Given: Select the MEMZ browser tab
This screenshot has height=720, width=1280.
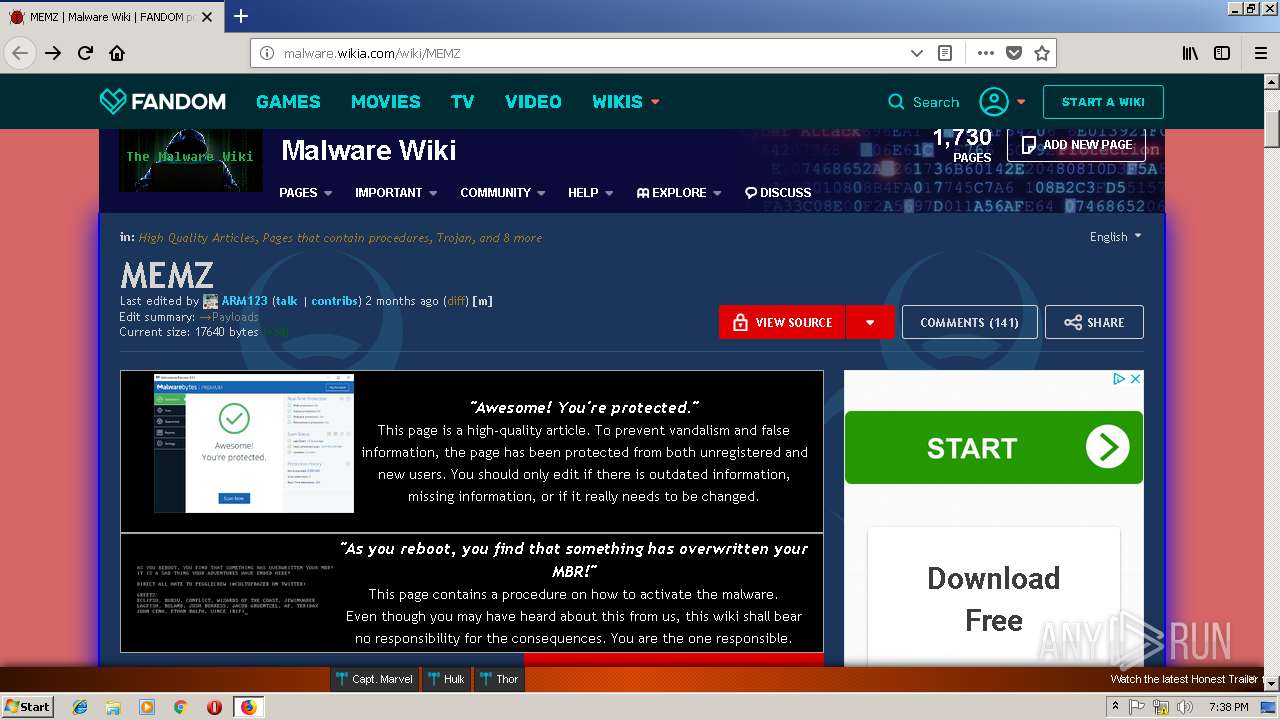Looking at the screenshot, I should (x=112, y=16).
